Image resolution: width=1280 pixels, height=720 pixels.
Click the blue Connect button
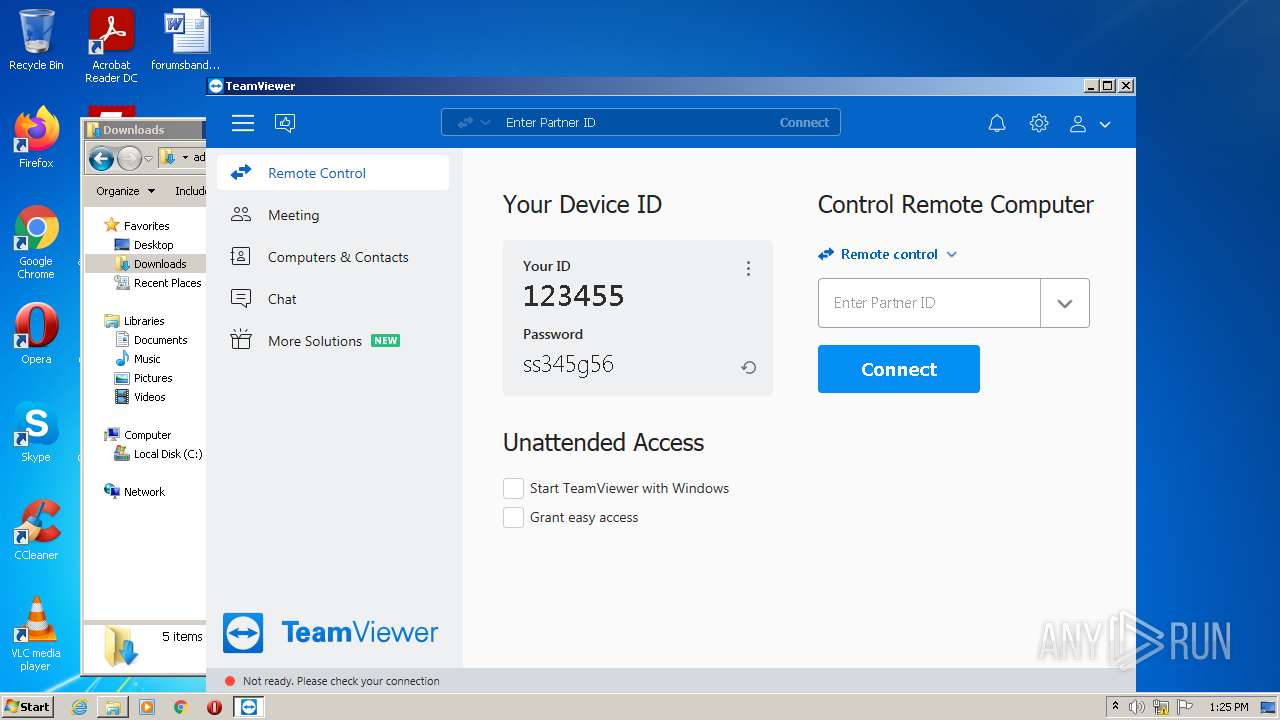(x=899, y=369)
